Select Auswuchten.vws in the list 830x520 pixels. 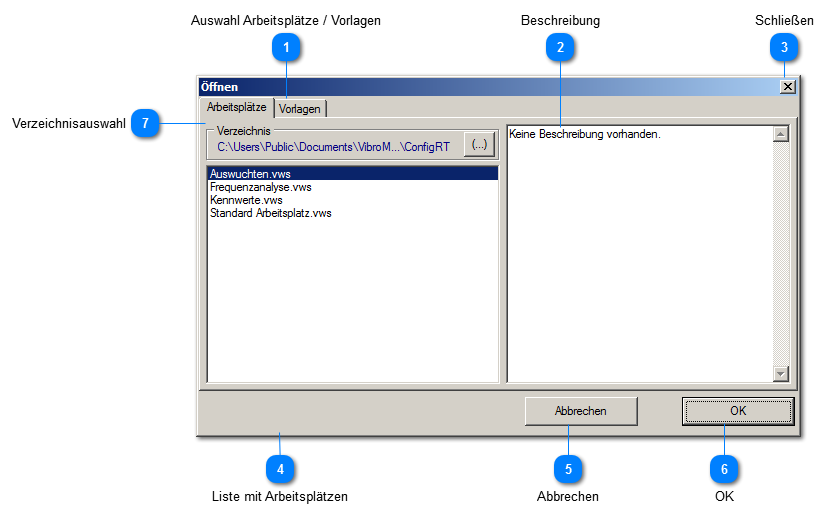point(353,174)
